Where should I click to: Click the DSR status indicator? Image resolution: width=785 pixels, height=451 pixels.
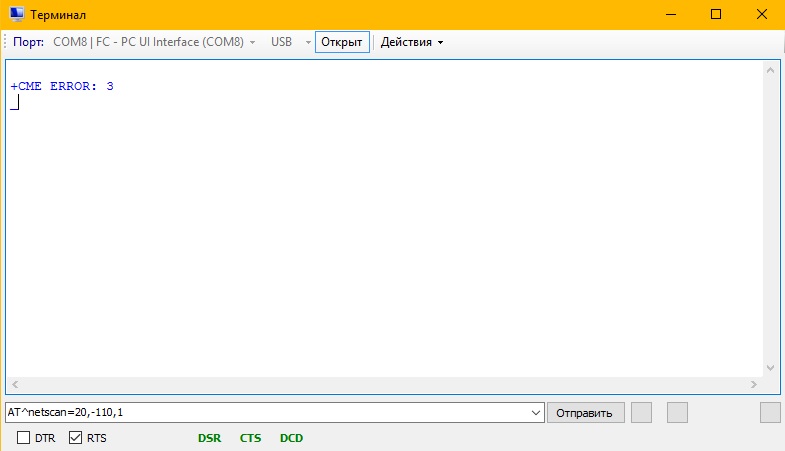[x=209, y=438]
